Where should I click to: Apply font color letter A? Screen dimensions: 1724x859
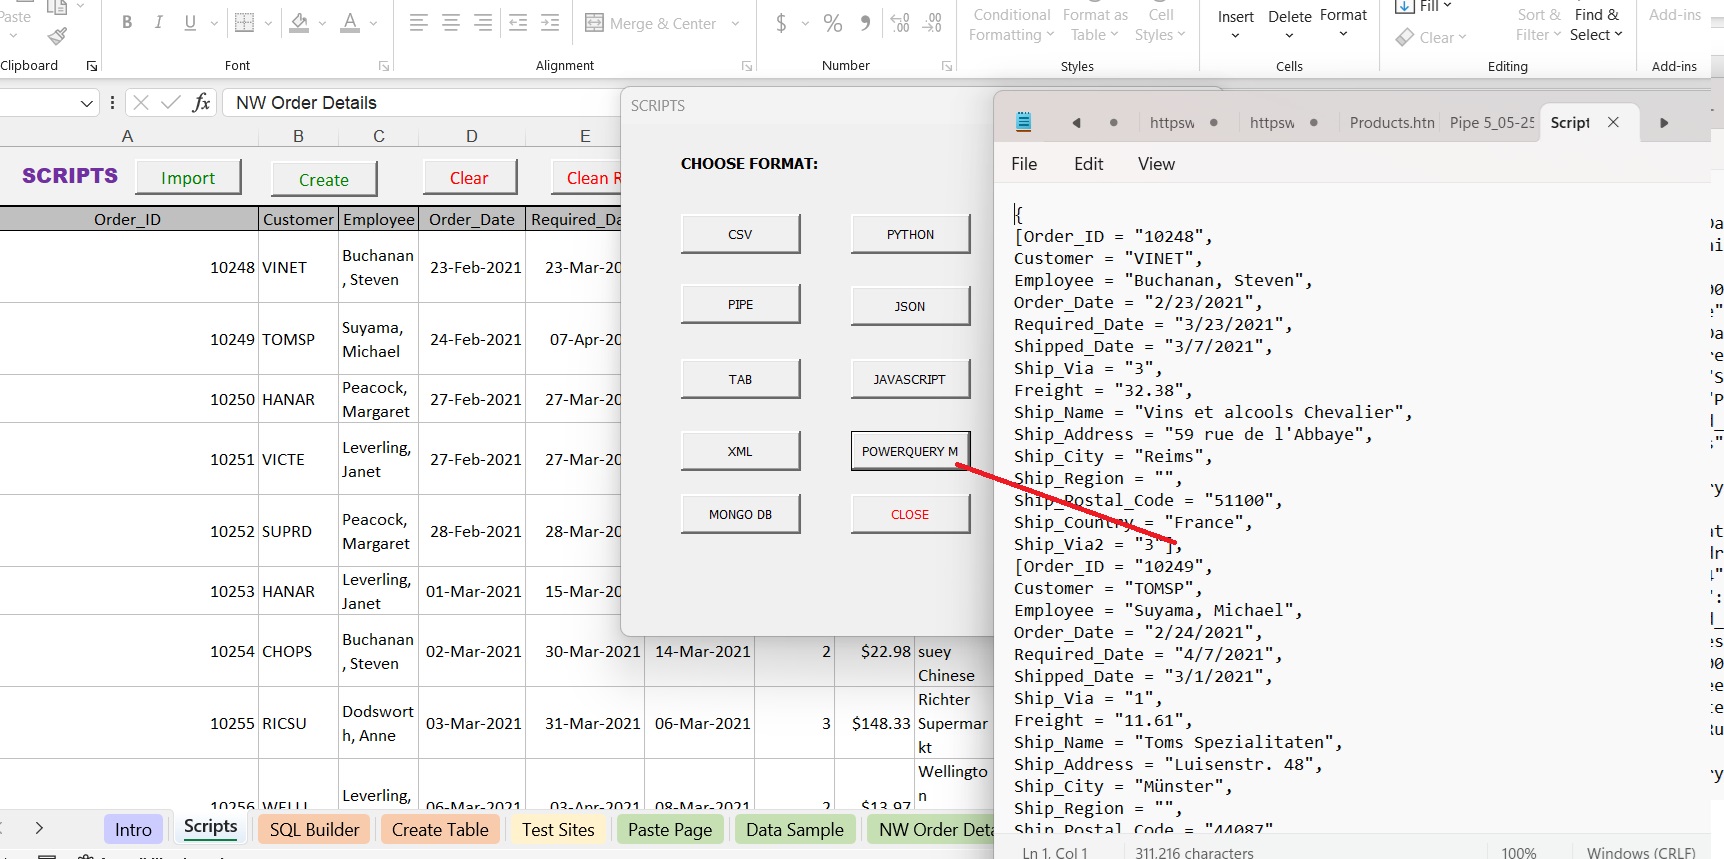(x=350, y=22)
